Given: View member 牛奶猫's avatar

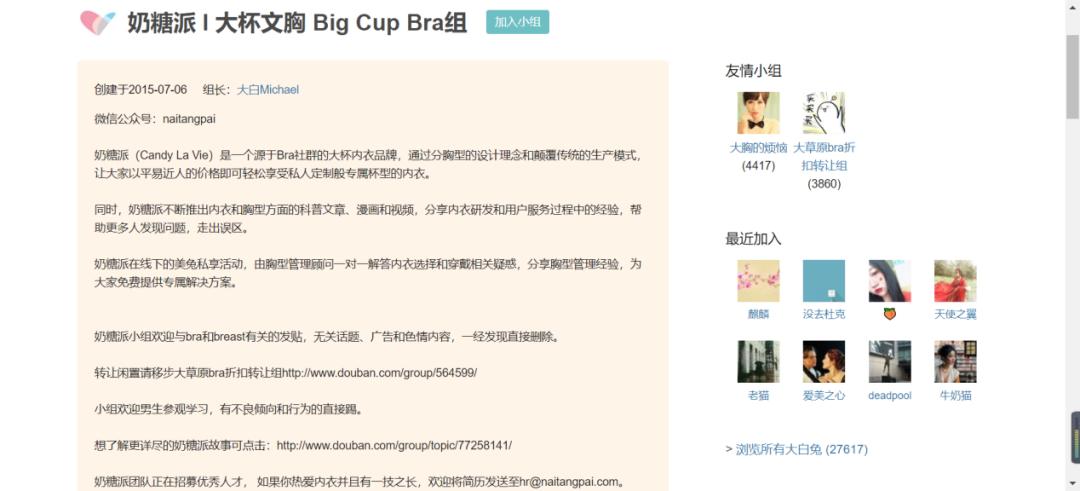Looking at the screenshot, I should coord(955,362).
